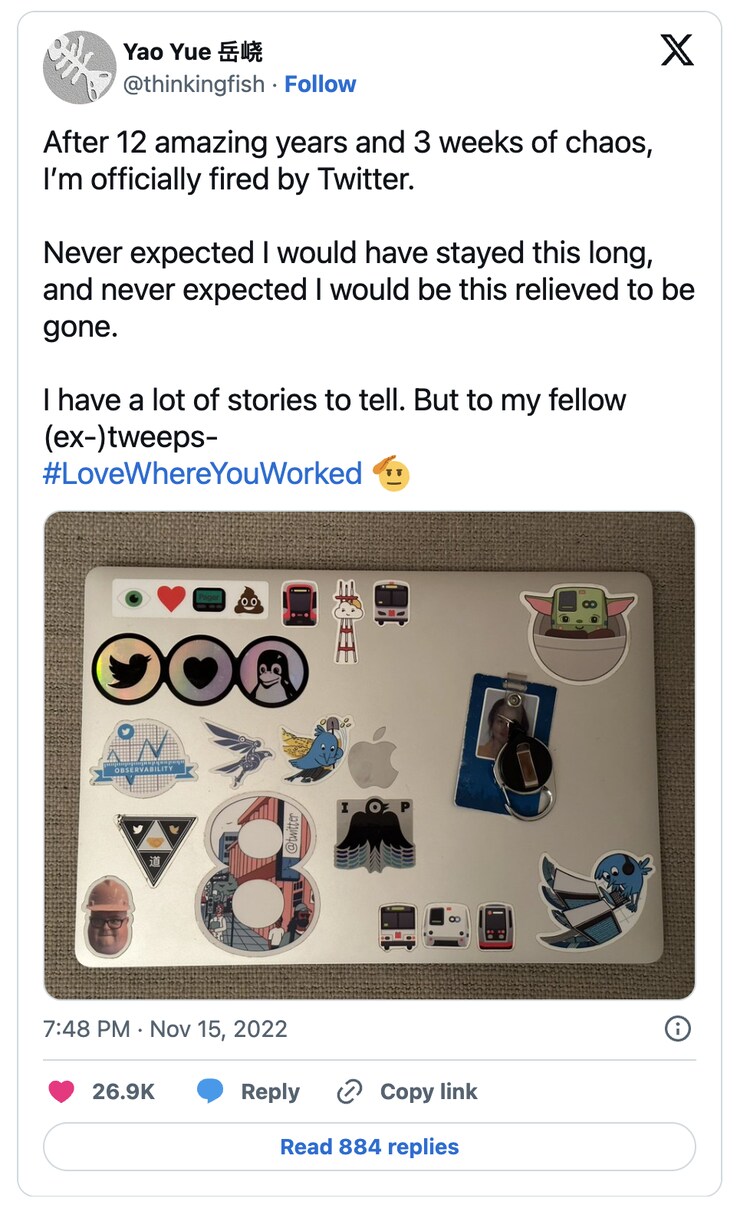The image size is (750, 1218).
Task: Enlarge the sticker-covered laptop photo
Action: tap(369, 755)
